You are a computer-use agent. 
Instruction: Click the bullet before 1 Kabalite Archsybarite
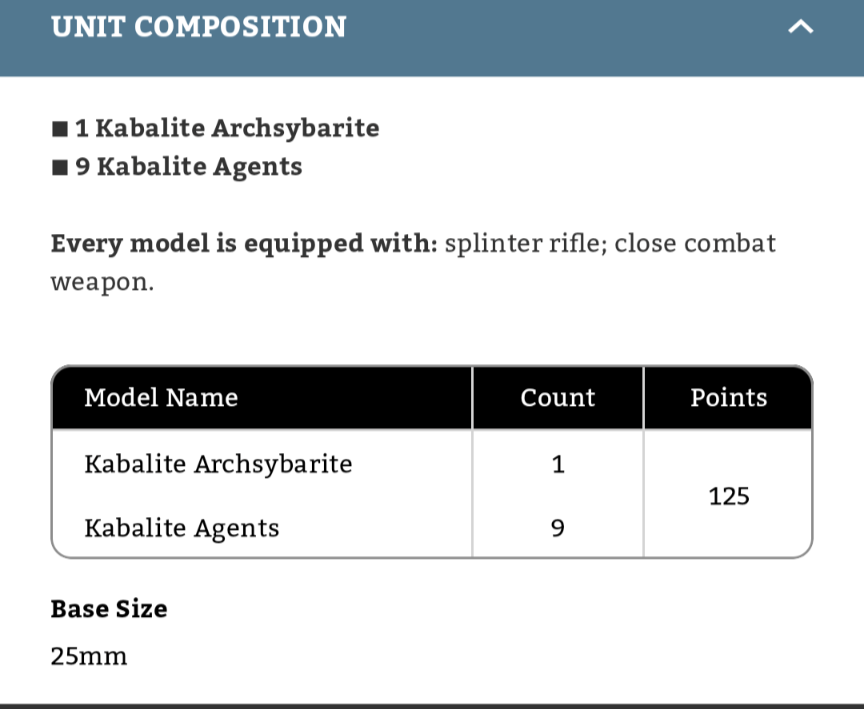point(60,129)
